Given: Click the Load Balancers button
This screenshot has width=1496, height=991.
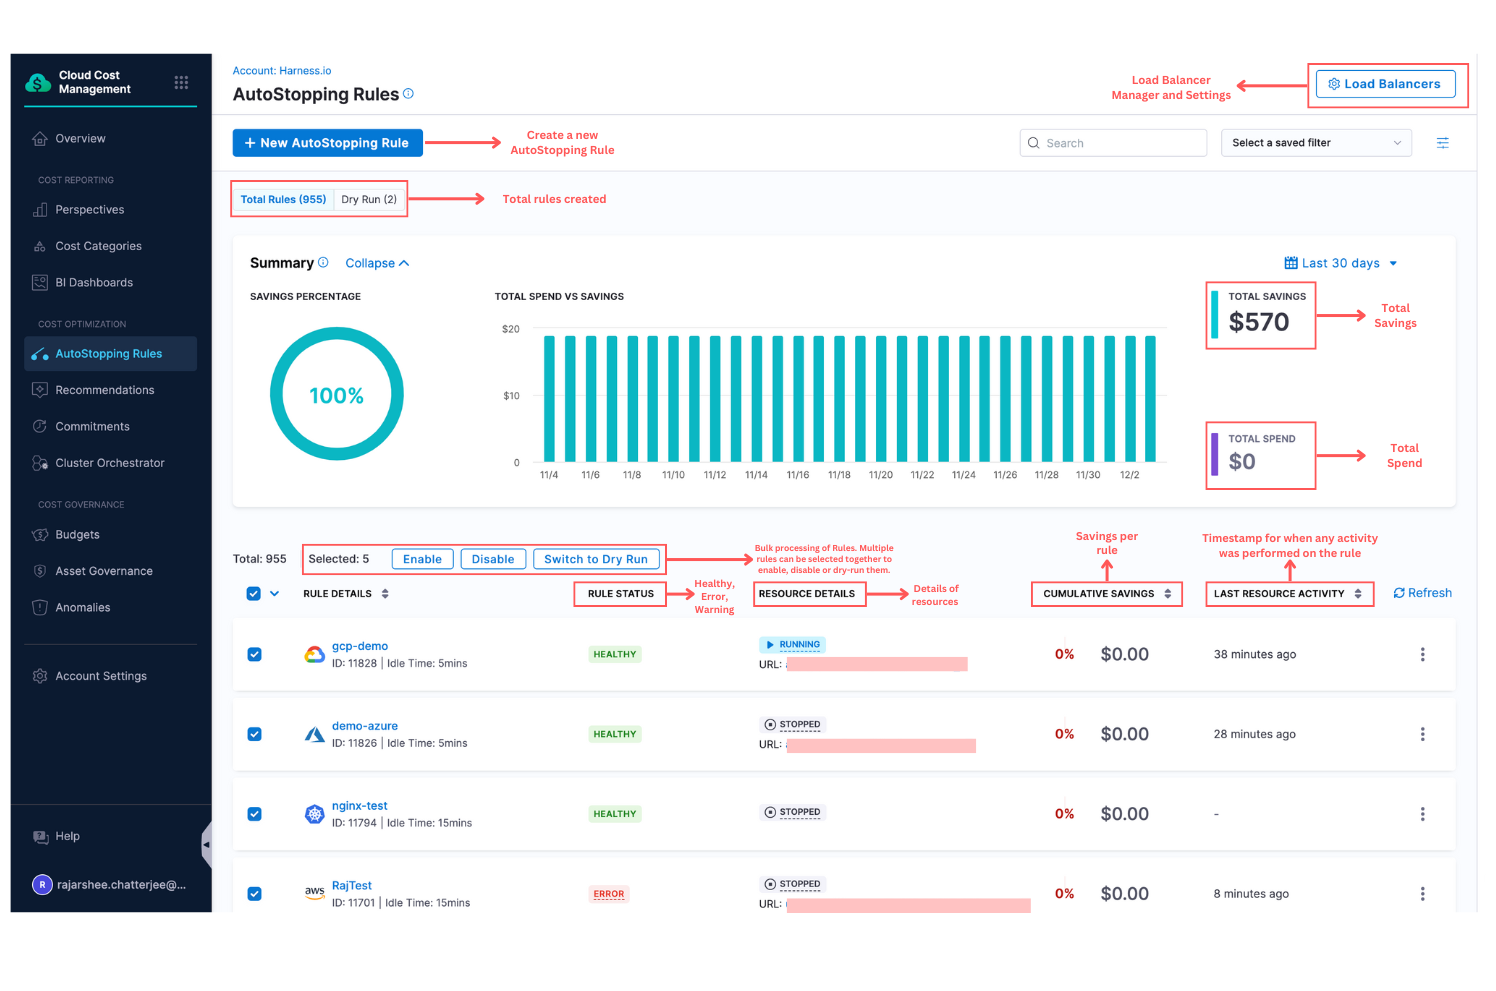Looking at the screenshot, I should pos(1383,84).
